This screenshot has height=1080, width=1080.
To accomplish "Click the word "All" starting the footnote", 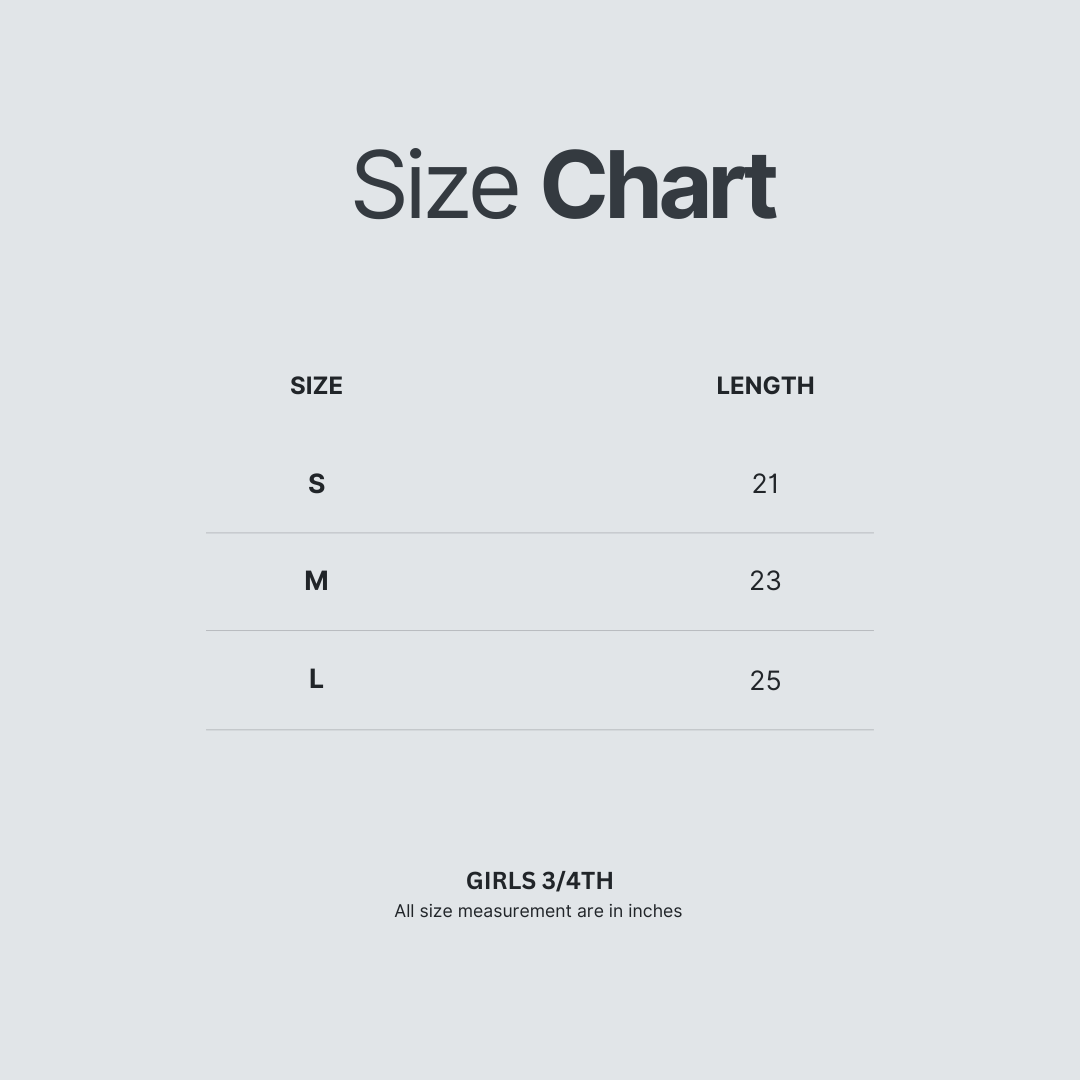I will (404, 911).
